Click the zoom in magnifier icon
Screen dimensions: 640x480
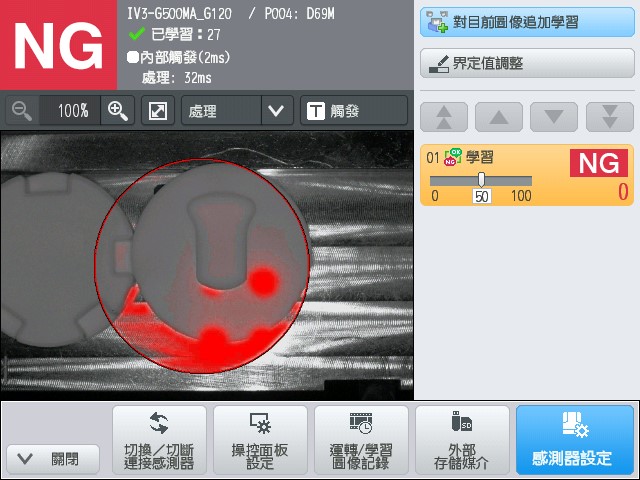click(x=117, y=110)
